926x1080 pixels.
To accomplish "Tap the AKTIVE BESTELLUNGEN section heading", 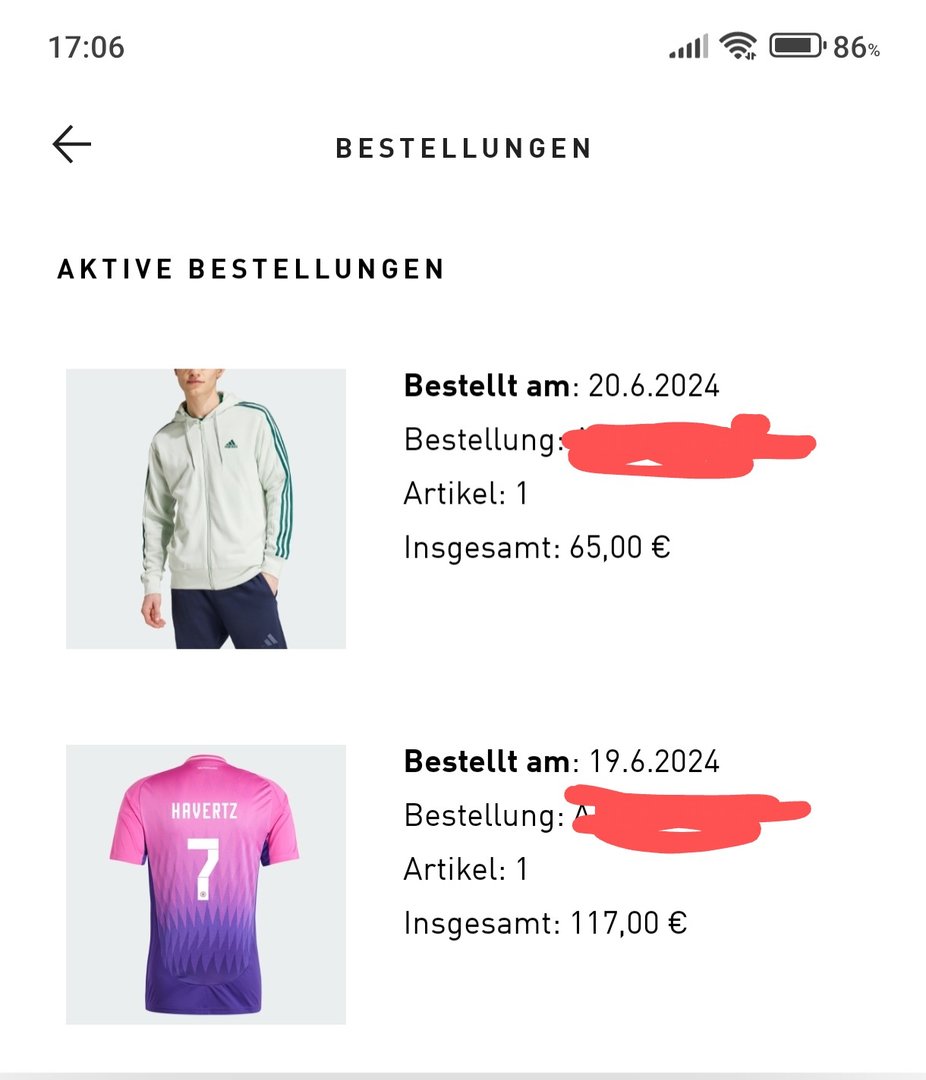I will point(251,269).
